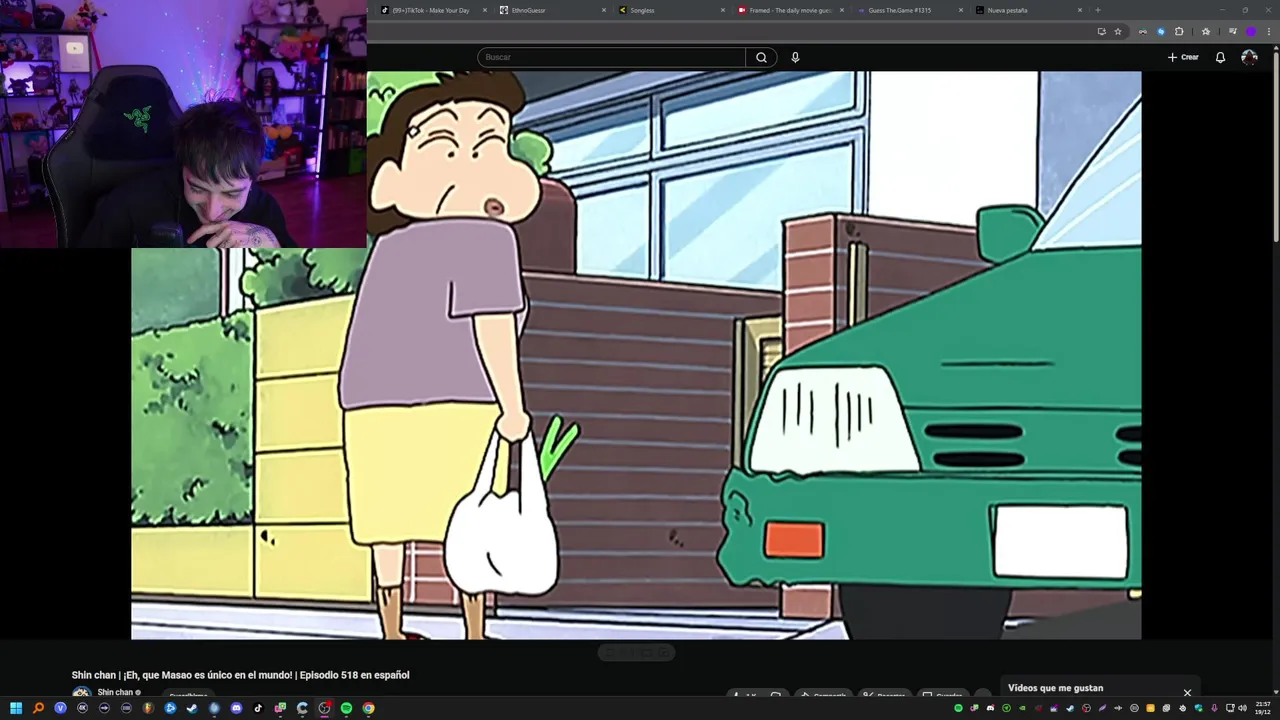Open the Crear menu on YouTube

(x=1183, y=57)
